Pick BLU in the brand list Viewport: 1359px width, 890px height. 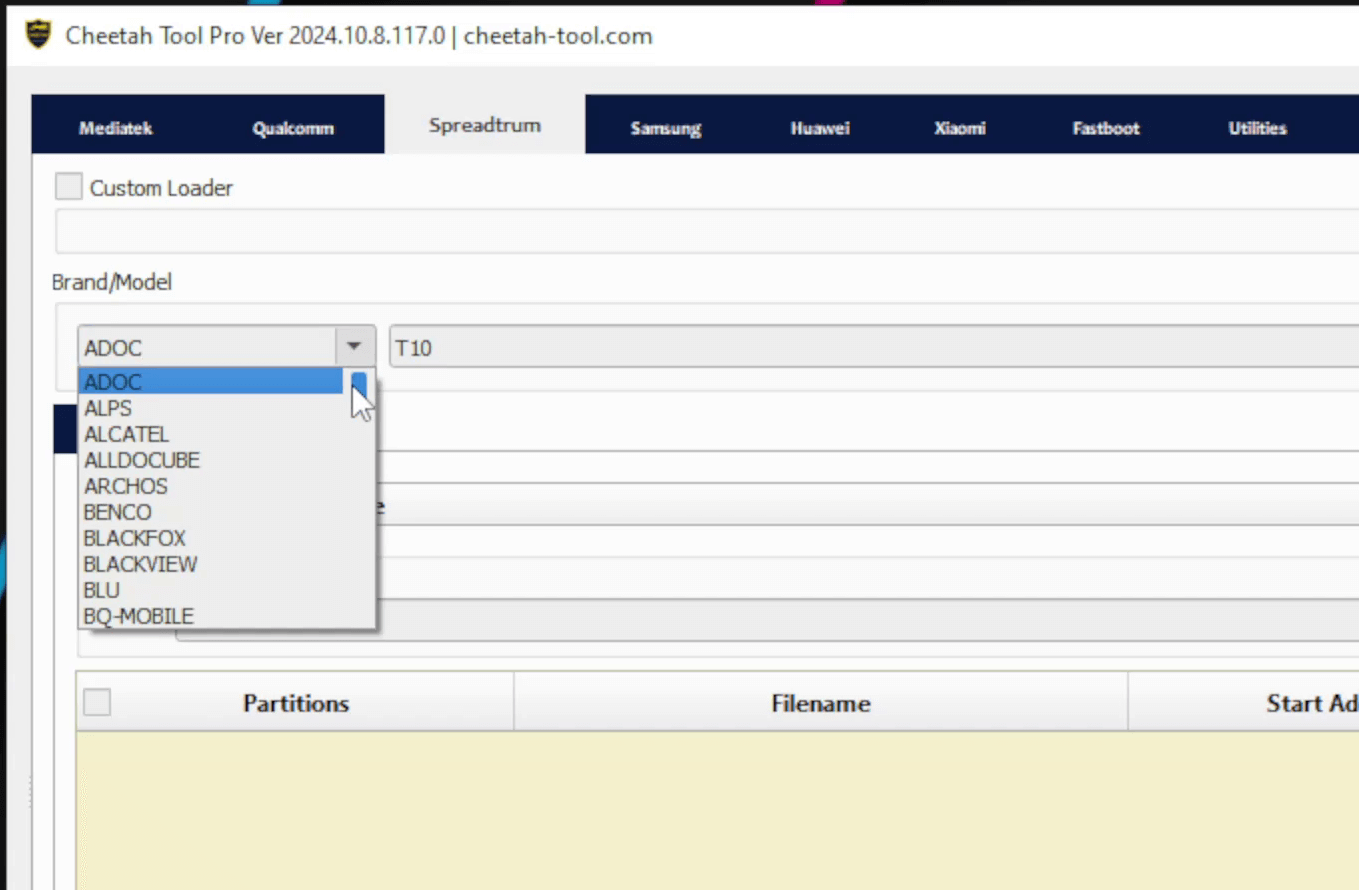point(211,590)
